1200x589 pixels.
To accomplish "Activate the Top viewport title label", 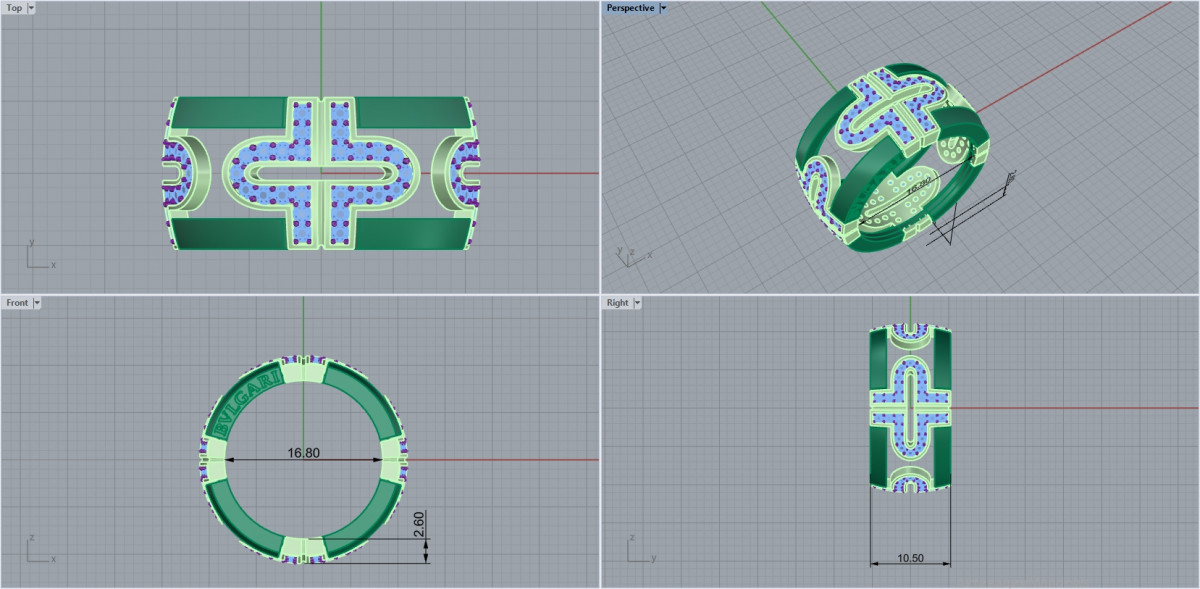I will coord(14,8).
